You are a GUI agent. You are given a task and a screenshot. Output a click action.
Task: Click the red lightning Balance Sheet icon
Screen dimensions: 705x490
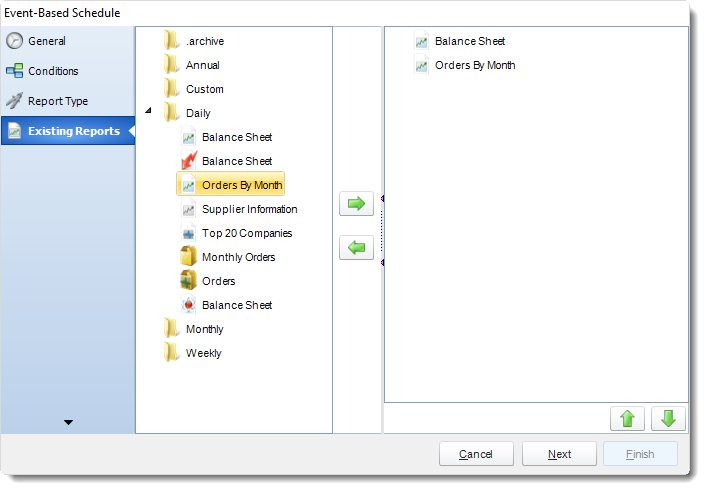click(189, 160)
